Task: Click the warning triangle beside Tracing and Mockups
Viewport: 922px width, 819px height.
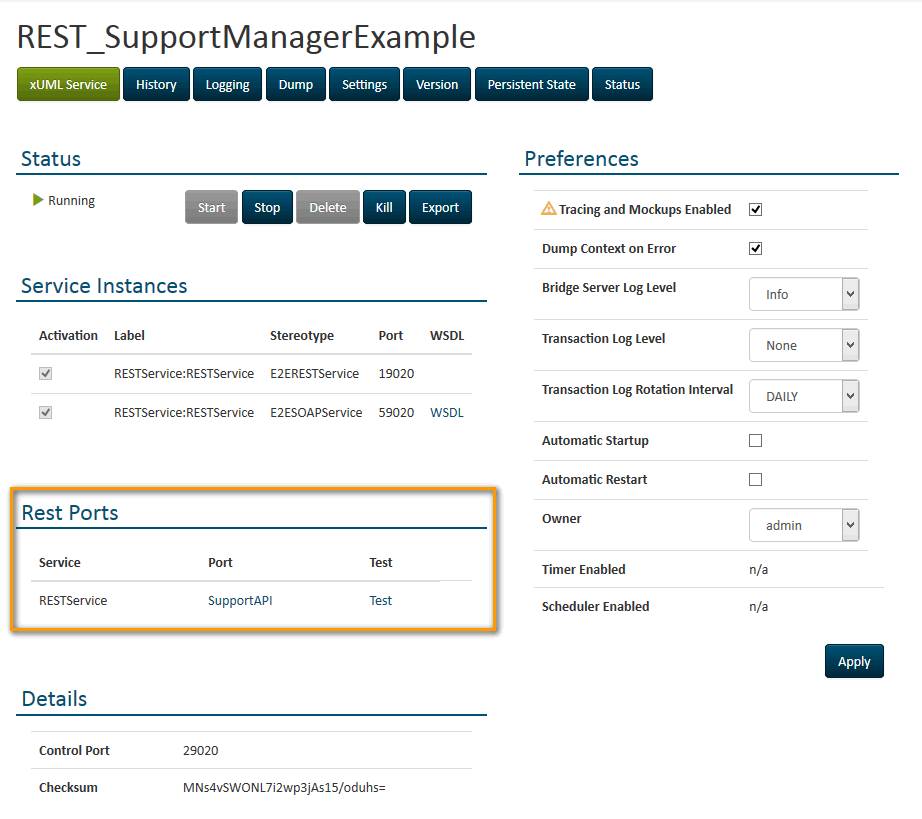Action: coord(548,209)
